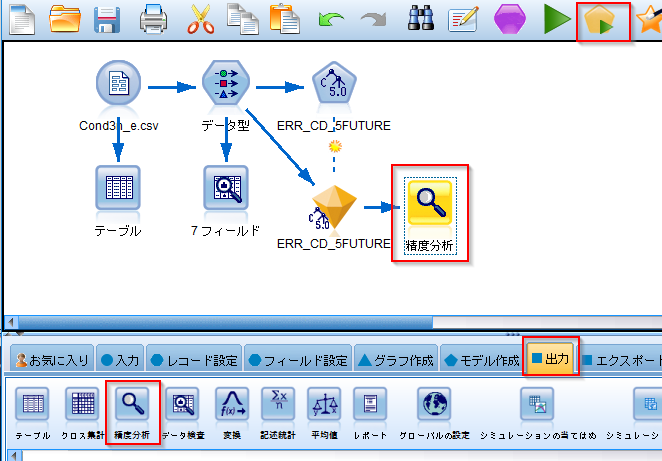Run selection with the pentagon play icon
This screenshot has height=461, width=662.
pyautogui.click(x=600, y=20)
